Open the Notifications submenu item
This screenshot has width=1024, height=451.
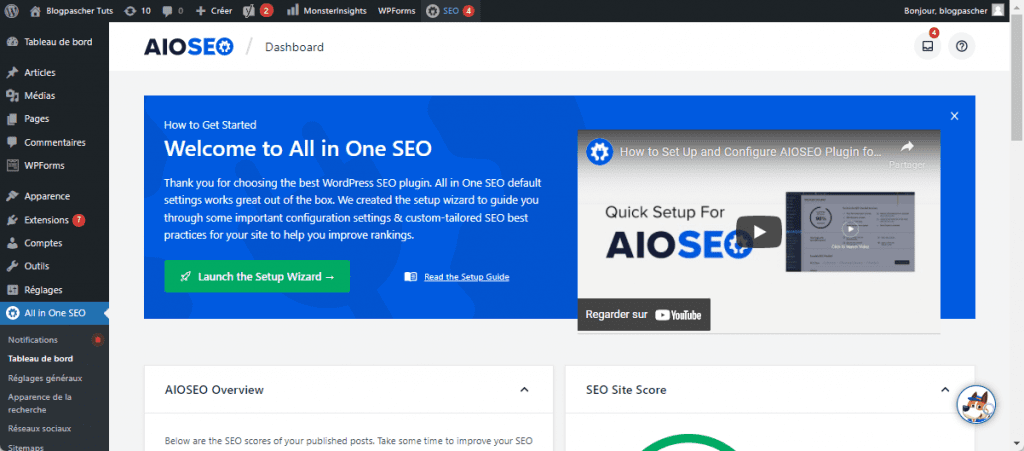coord(33,340)
